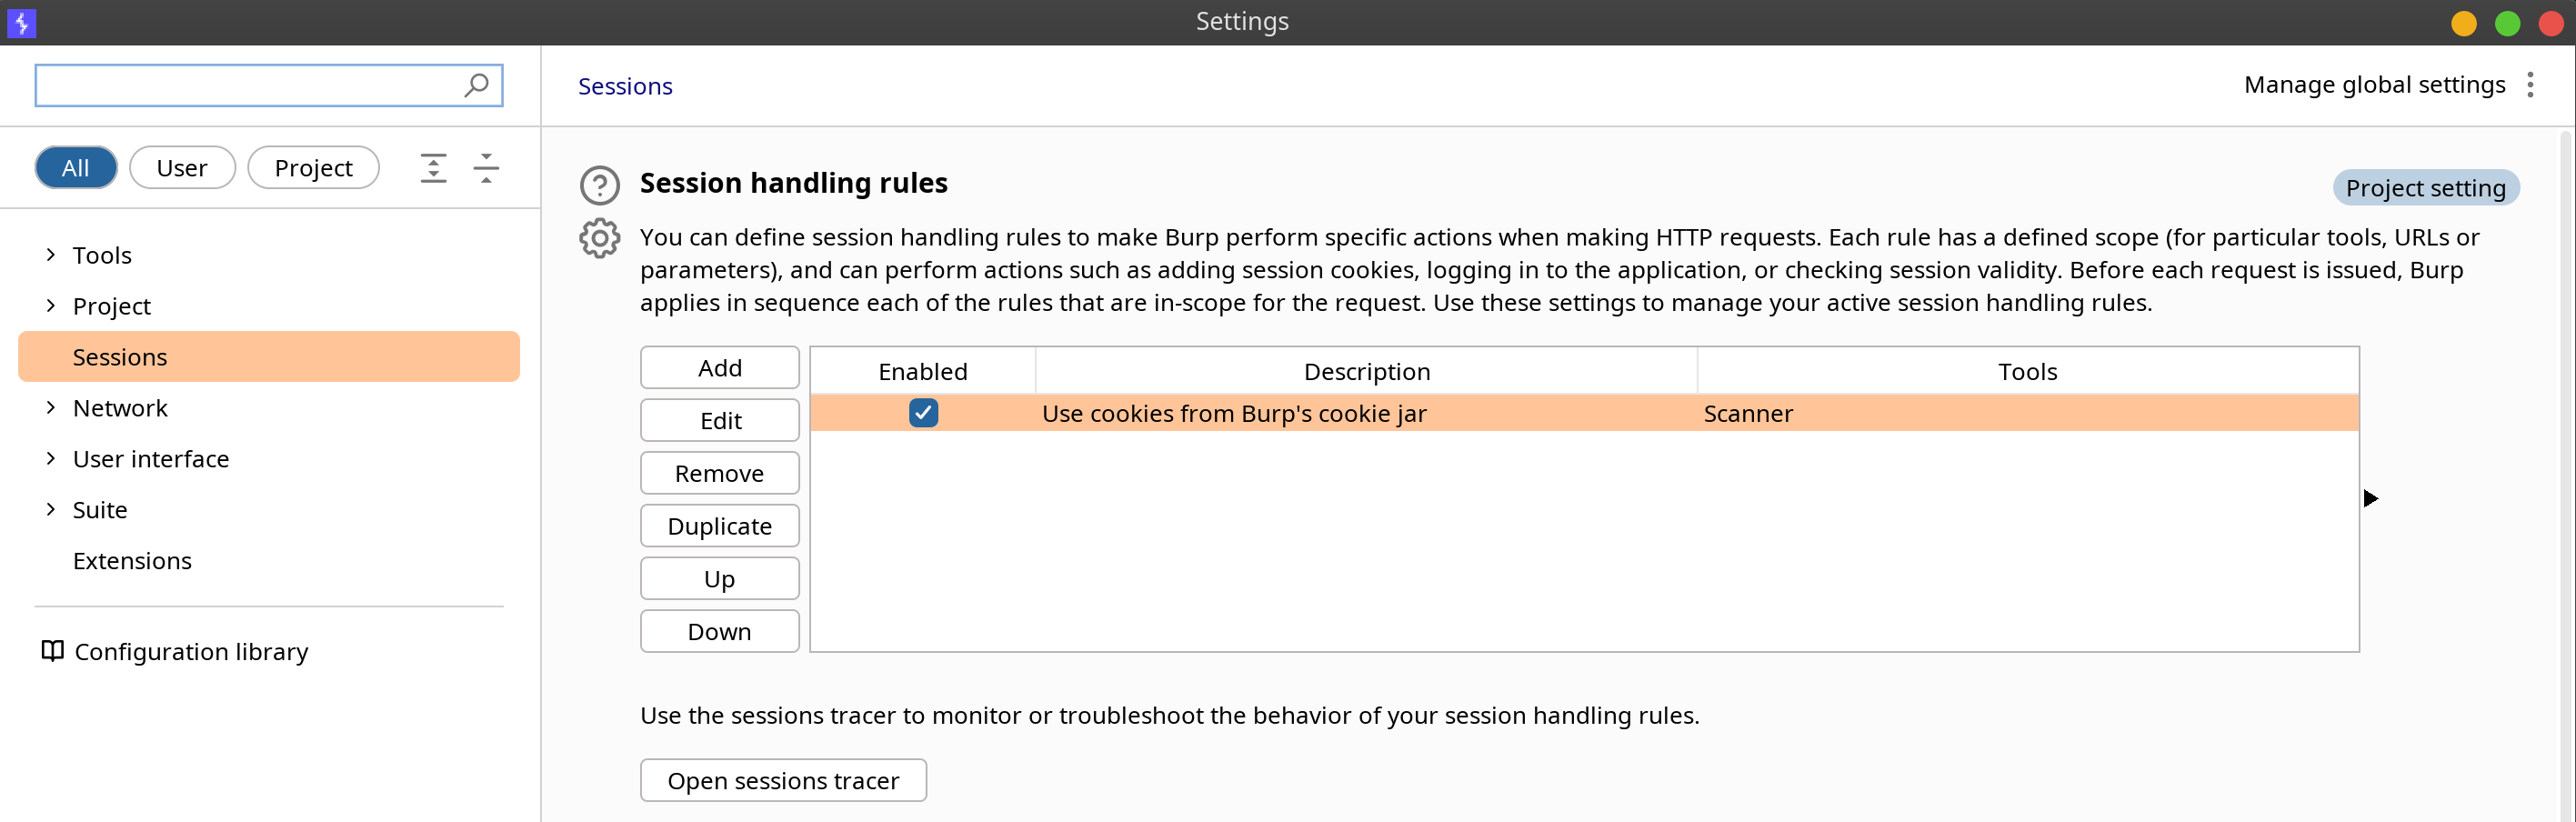Image resolution: width=2576 pixels, height=822 pixels.
Task: Select the Project filter pill
Action: [313, 167]
